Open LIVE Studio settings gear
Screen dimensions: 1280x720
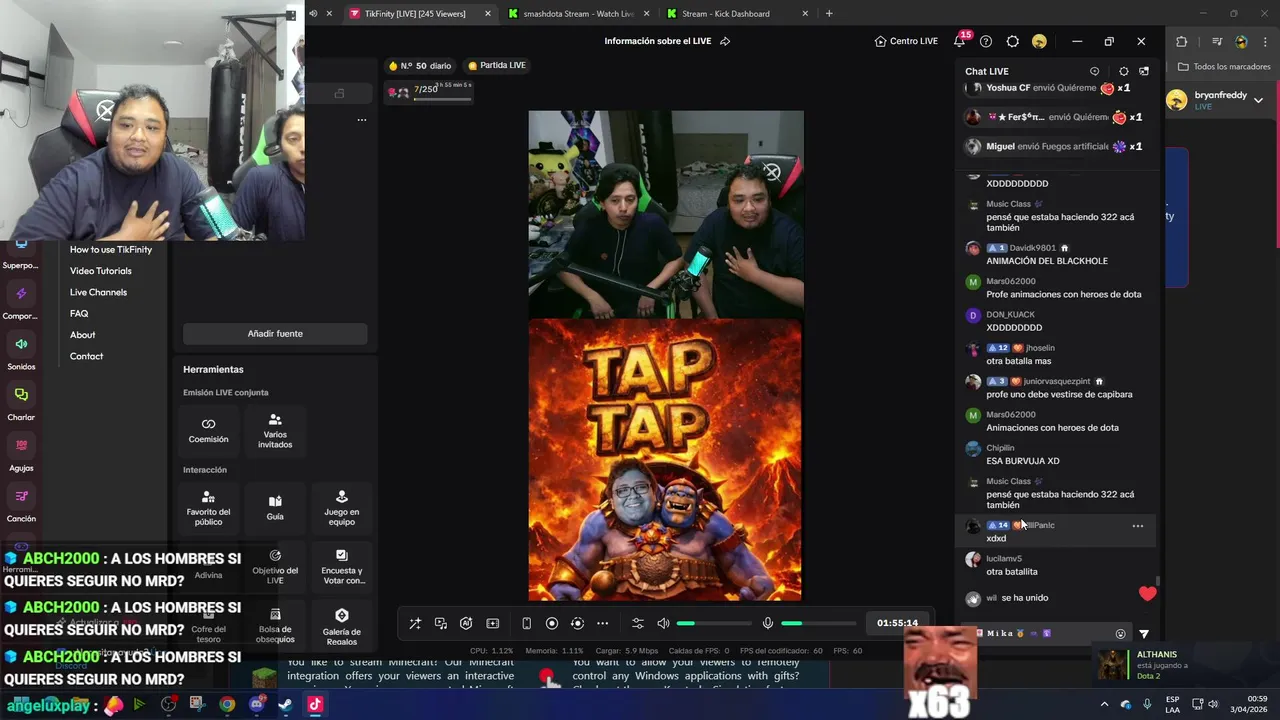[x=1013, y=41]
